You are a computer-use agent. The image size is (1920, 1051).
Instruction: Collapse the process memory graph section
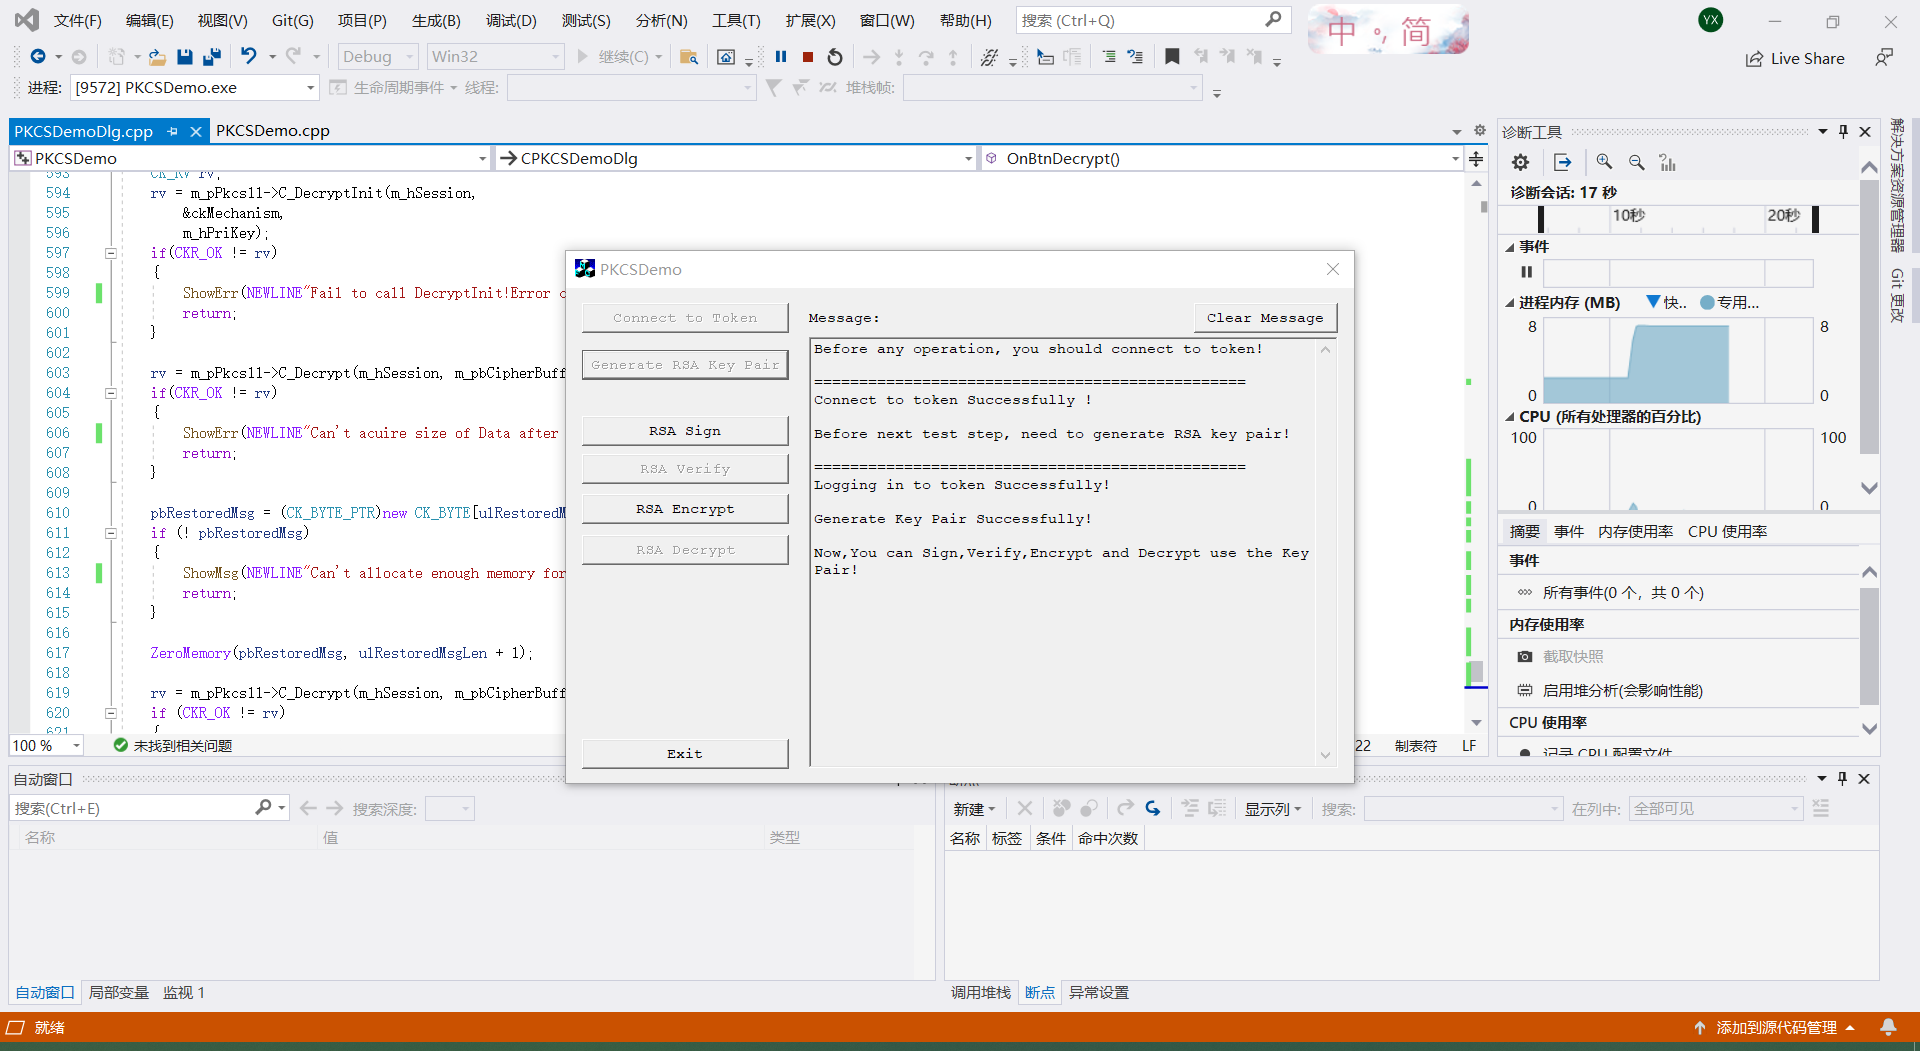pyautogui.click(x=1509, y=303)
